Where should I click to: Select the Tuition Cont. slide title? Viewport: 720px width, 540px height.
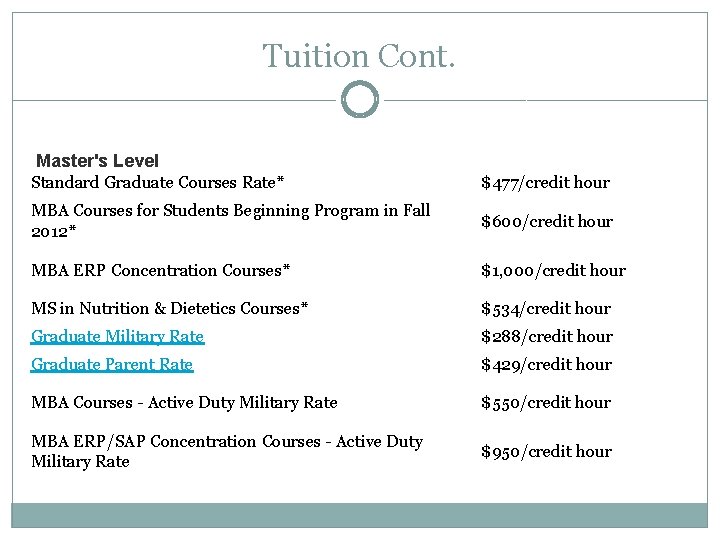(359, 55)
